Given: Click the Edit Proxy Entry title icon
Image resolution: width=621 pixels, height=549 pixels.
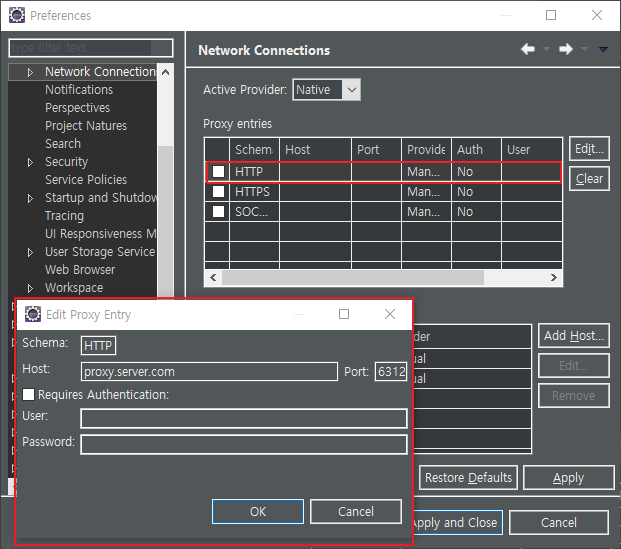Looking at the screenshot, I should pos(32,314).
